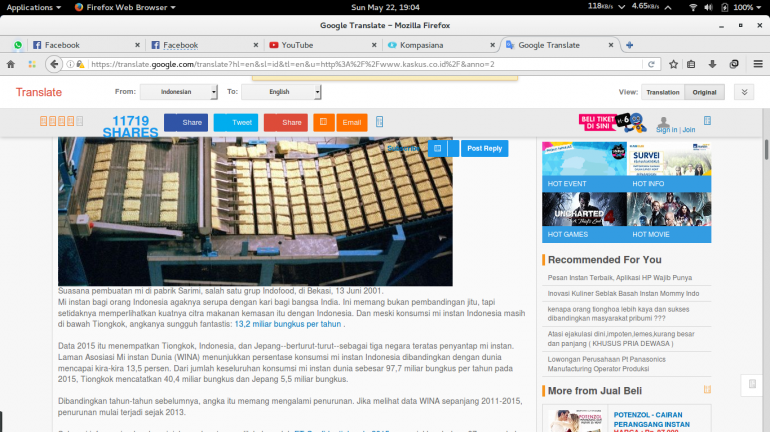Click the page vertical scrollbar thumb

pos(766,150)
